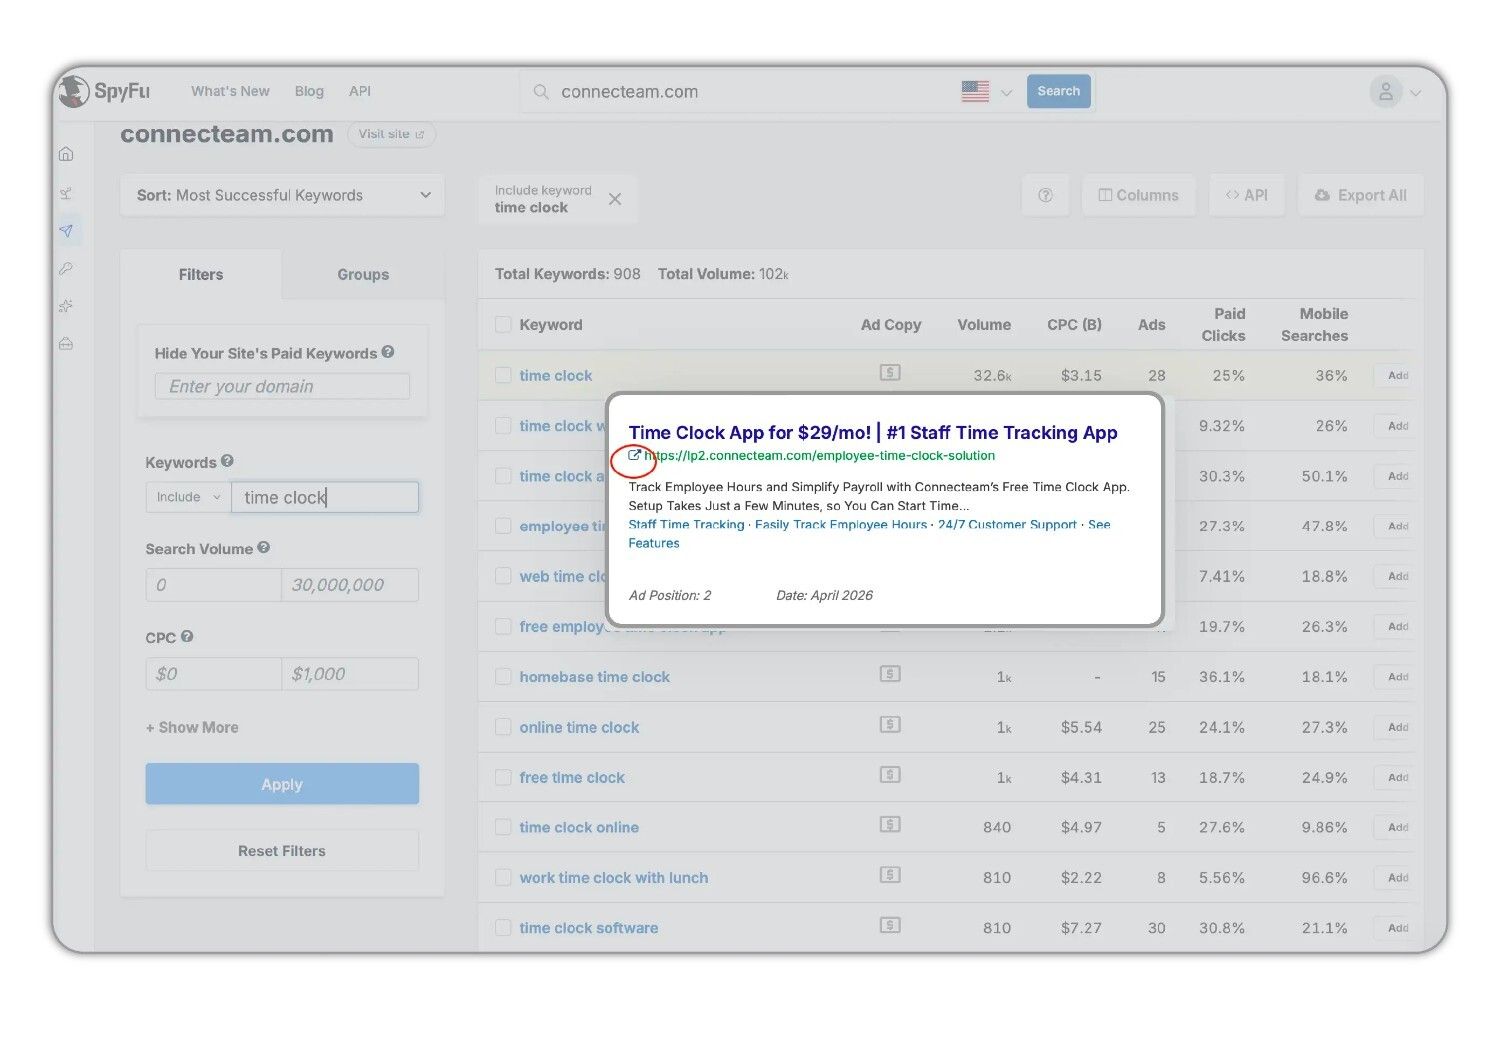Open the Sort: Most Successful Keywords dropdown
Screen dimensions: 1500x1060
[x=283, y=195]
